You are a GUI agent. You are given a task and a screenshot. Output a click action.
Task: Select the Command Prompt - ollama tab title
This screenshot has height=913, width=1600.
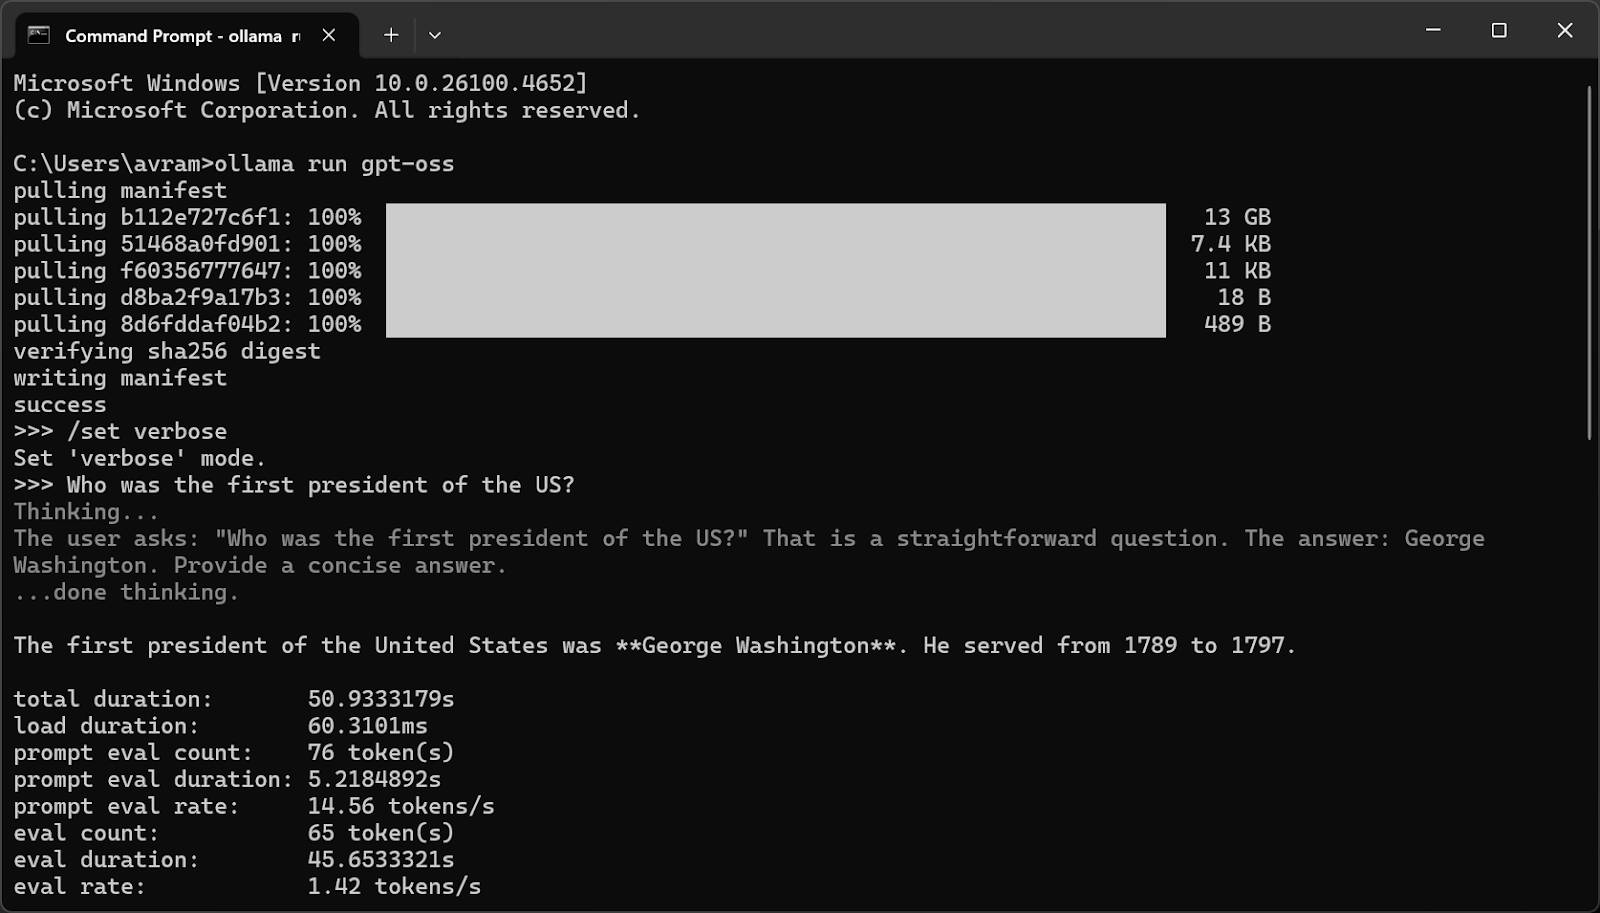pyautogui.click(x=173, y=36)
